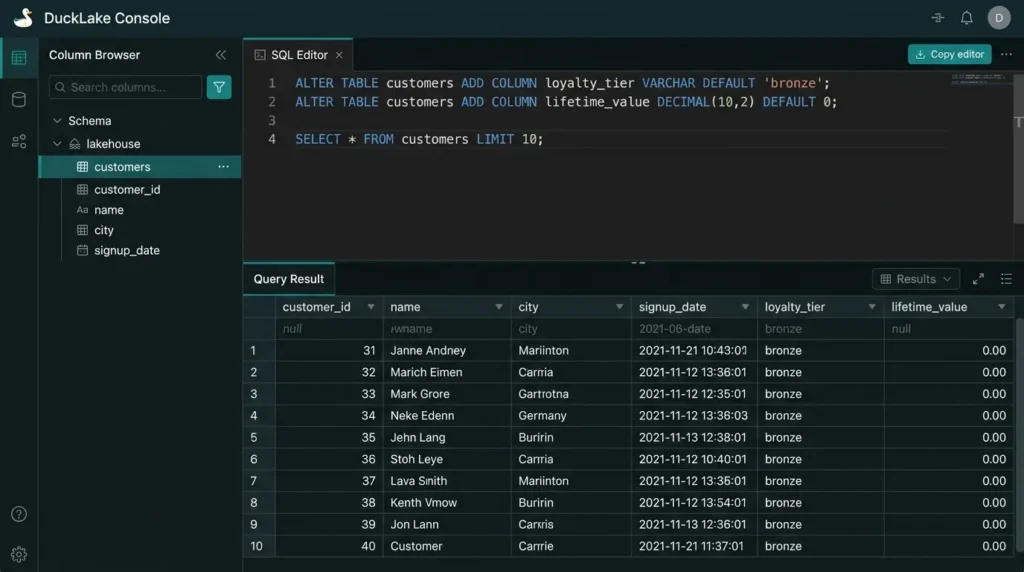Click SQL editor line 4 SELECT statement

pyautogui.click(x=419, y=139)
